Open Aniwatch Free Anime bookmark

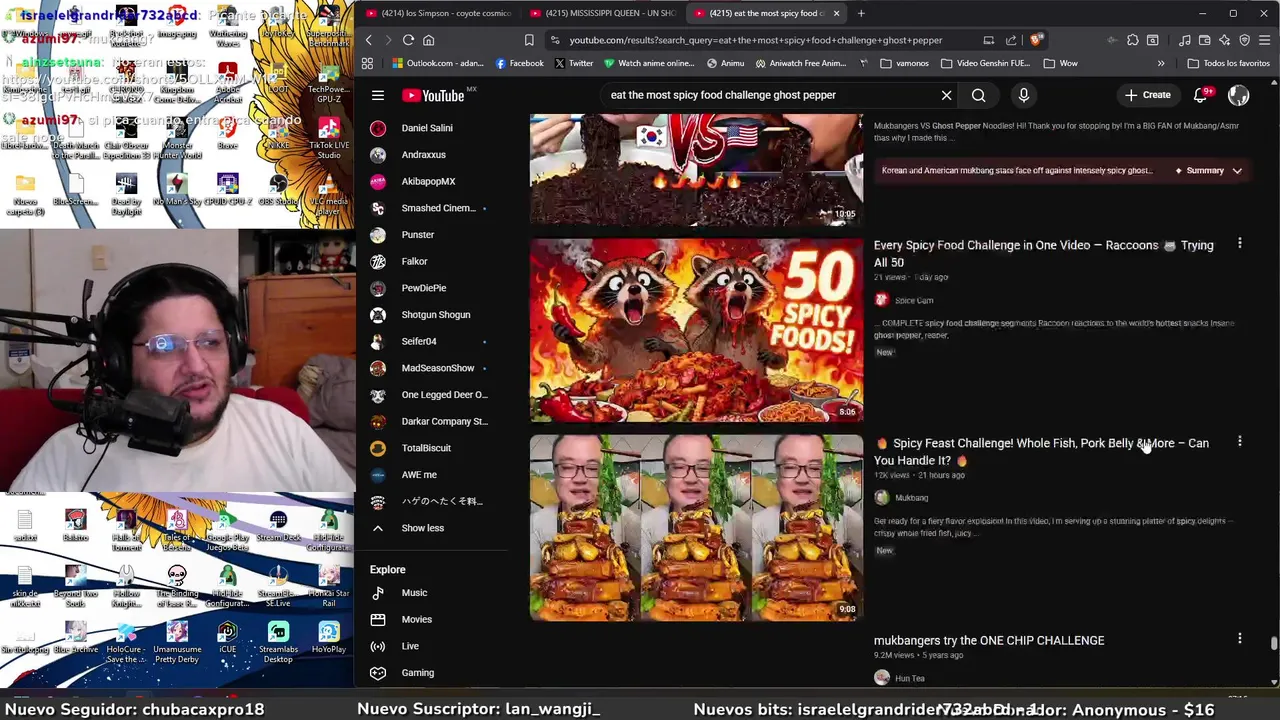tap(801, 63)
